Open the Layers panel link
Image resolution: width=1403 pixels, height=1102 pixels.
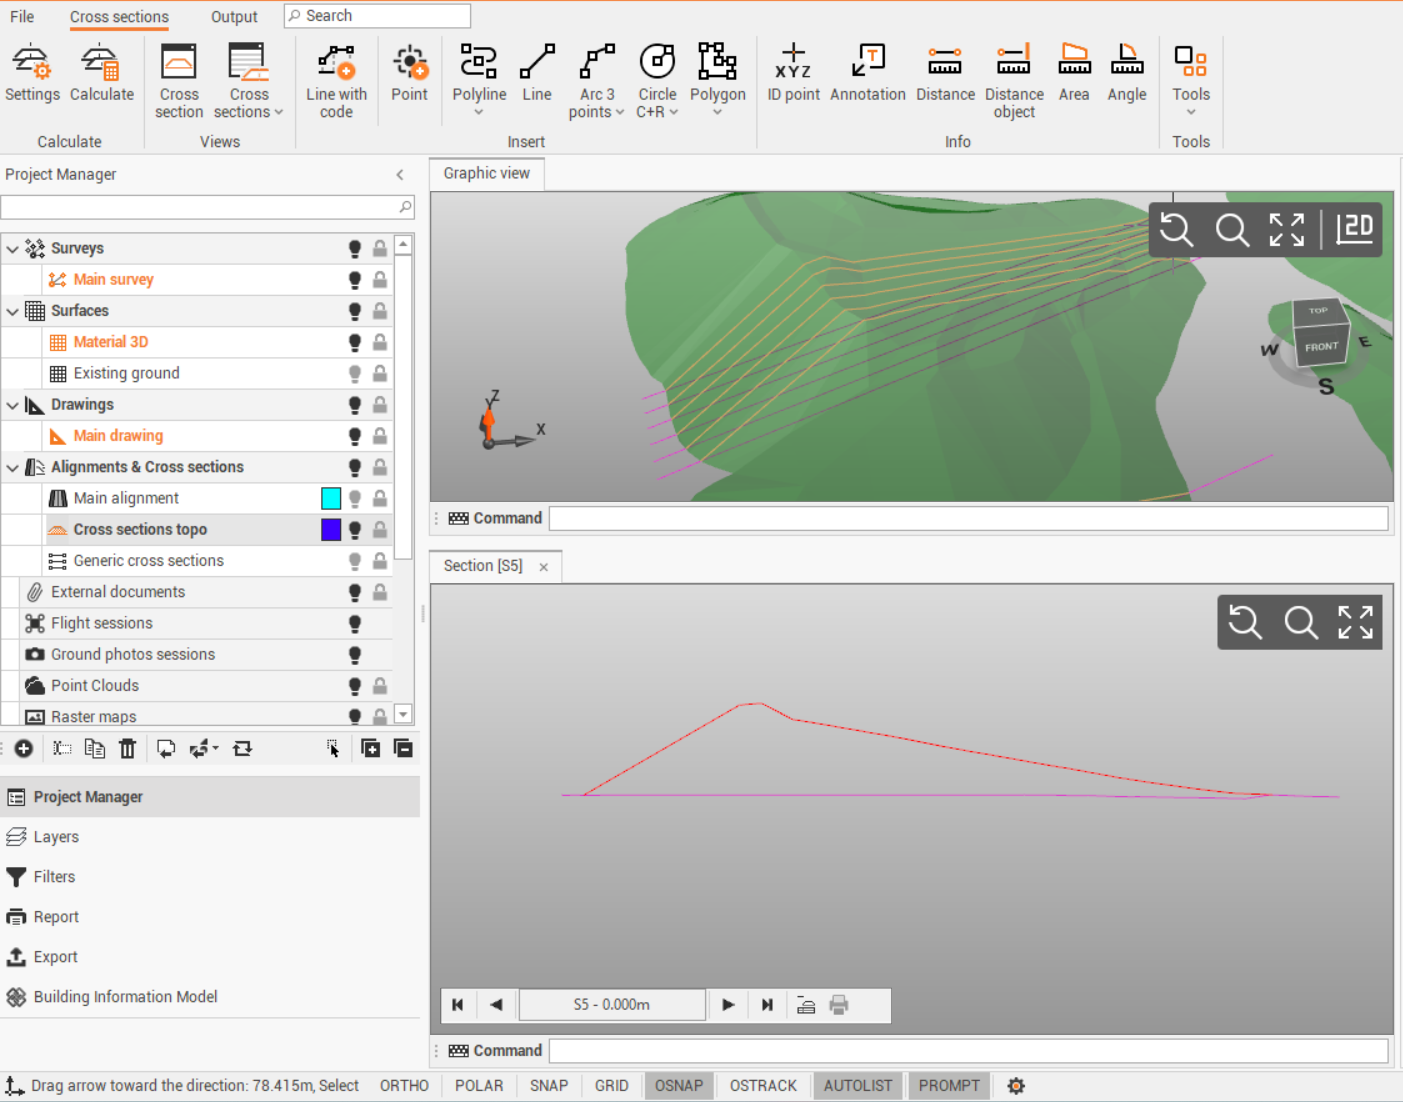[x=56, y=837]
